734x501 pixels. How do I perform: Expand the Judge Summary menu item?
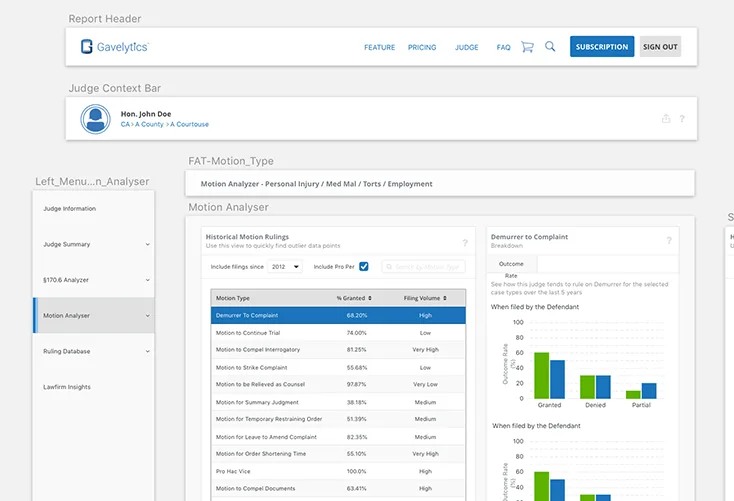pos(147,244)
